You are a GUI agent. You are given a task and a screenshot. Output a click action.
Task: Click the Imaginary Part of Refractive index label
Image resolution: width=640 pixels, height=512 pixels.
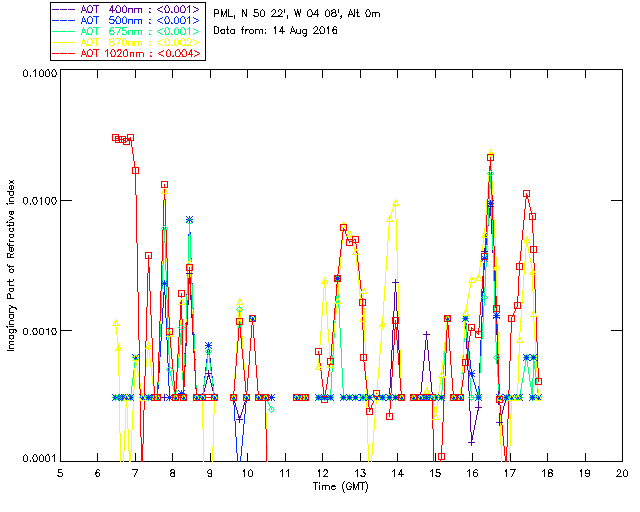tap(11, 265)
